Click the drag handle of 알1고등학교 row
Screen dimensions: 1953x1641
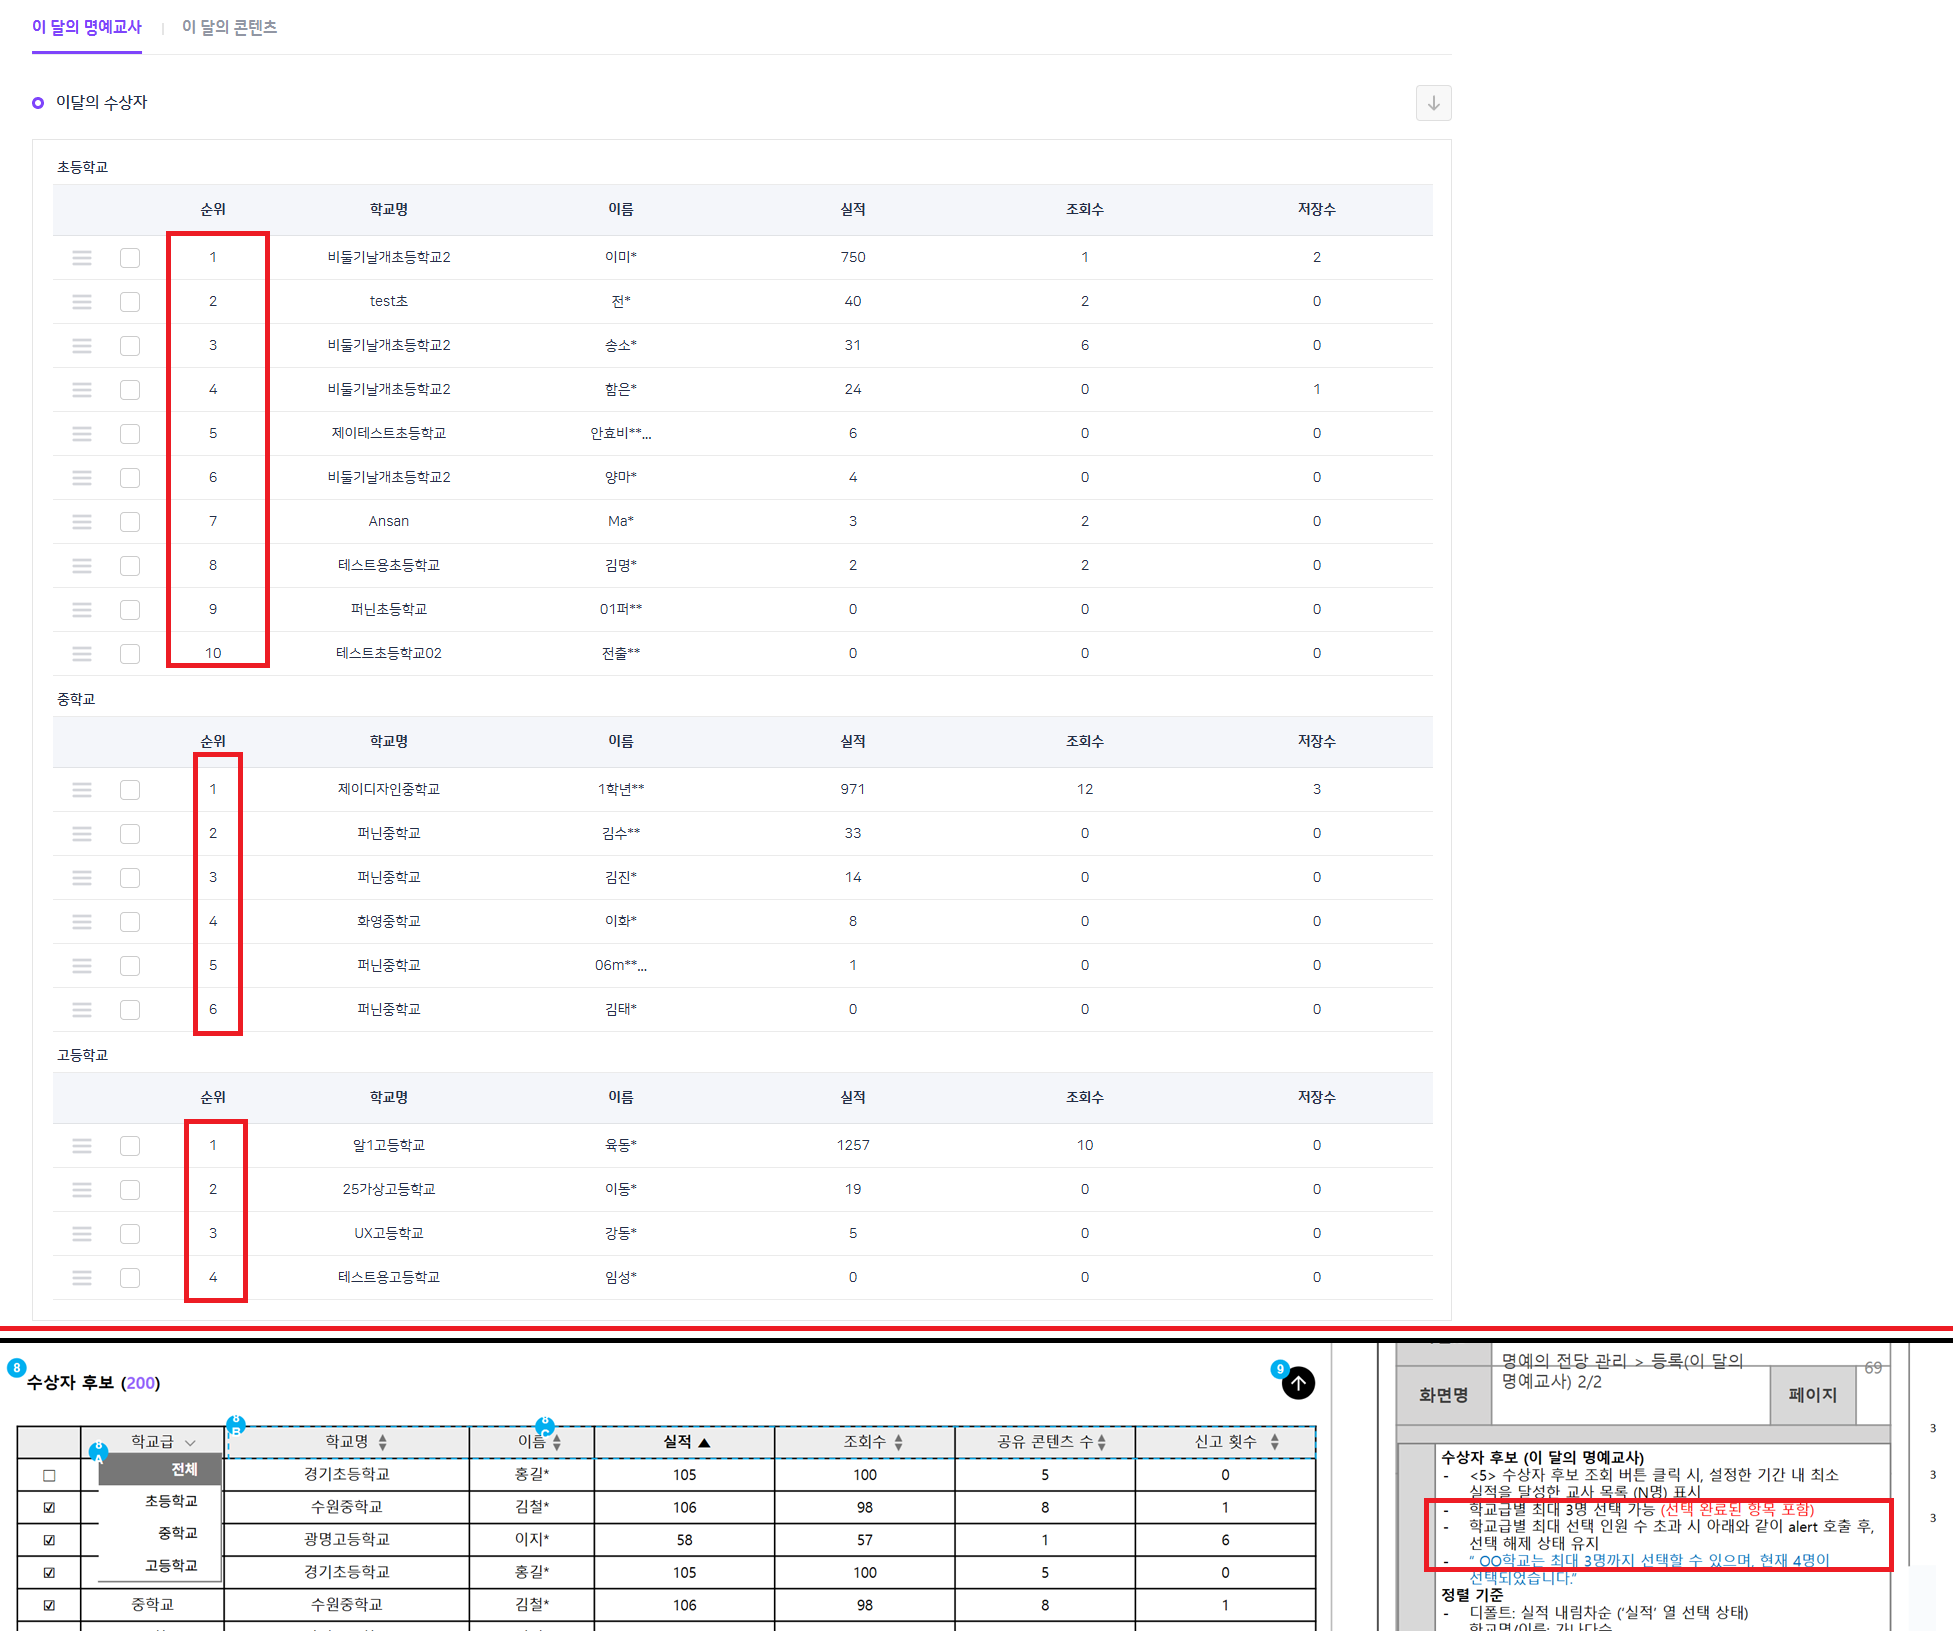[82, 1146]
